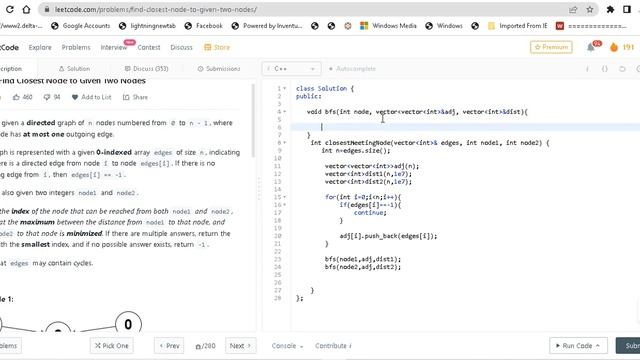Like the problem with thumbs up 460
The width and height of the screenshot is (640, 360).
coord(22,97)
